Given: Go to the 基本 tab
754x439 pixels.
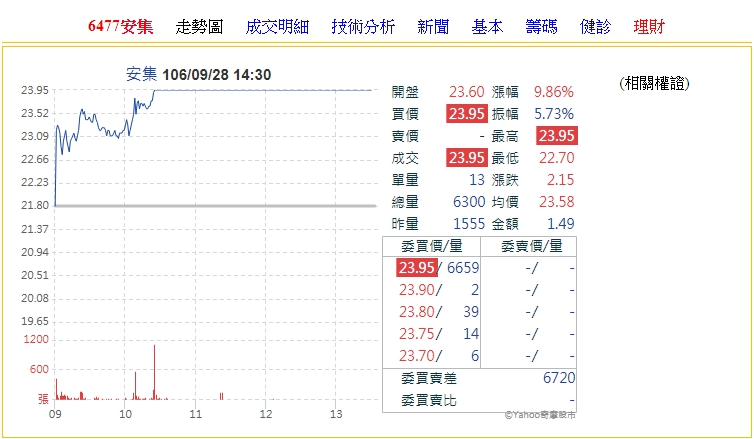Looking at the screenshot, I should click(487, 26).
